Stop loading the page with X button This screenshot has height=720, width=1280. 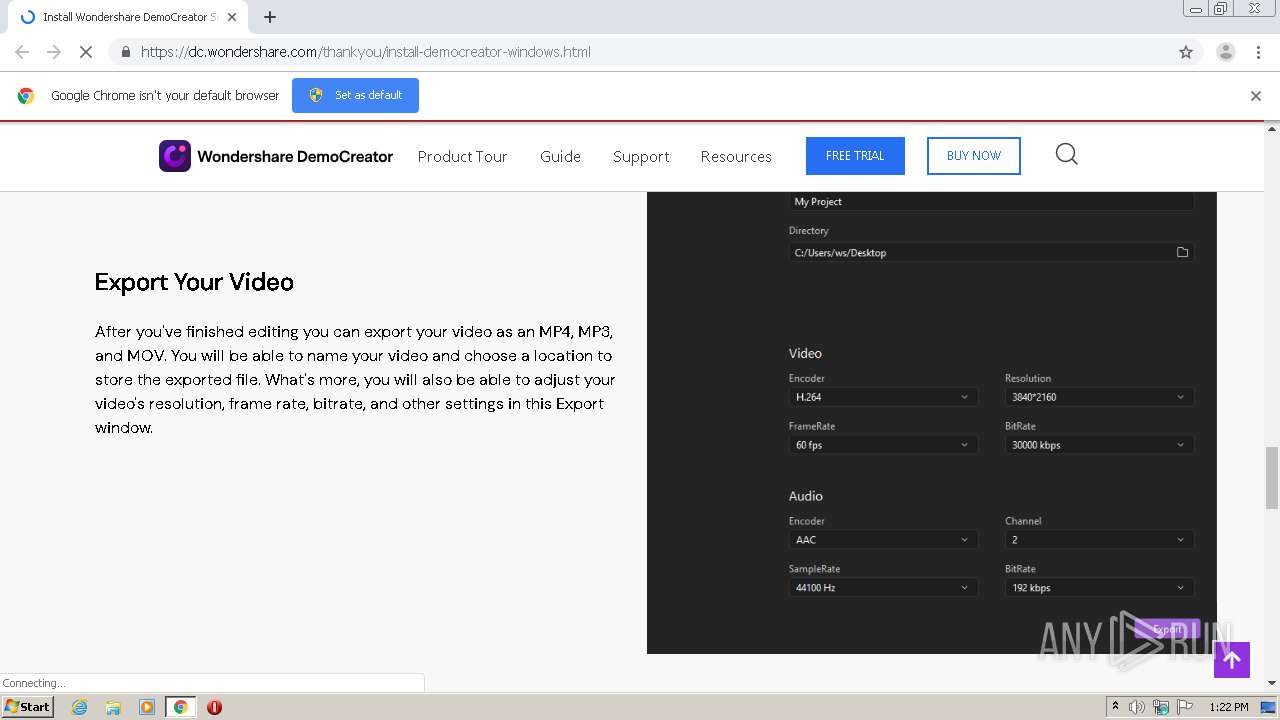tap(86, 52)
